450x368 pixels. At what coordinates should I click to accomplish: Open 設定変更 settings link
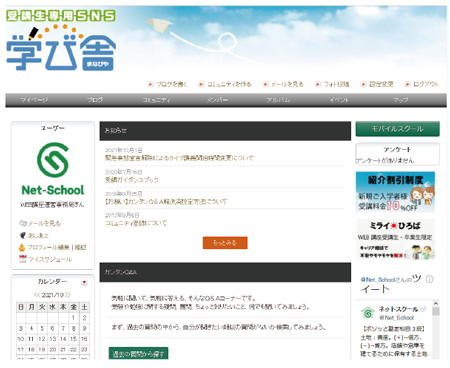tap(381, 84)
